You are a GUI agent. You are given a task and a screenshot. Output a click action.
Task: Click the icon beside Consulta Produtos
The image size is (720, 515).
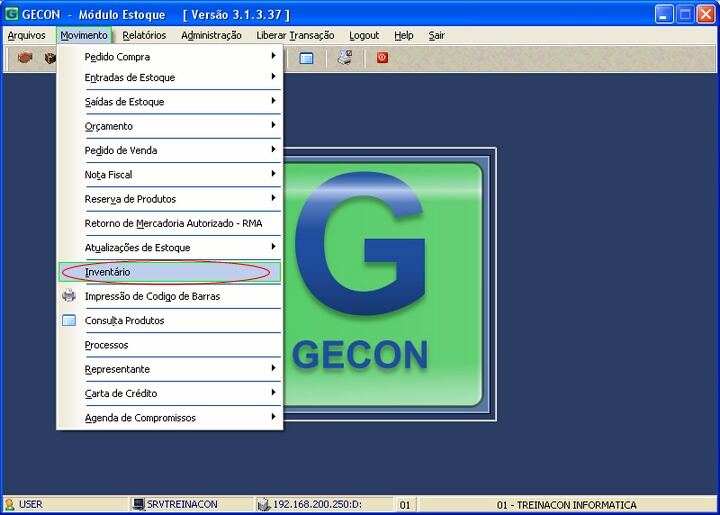tap(69, 321)
